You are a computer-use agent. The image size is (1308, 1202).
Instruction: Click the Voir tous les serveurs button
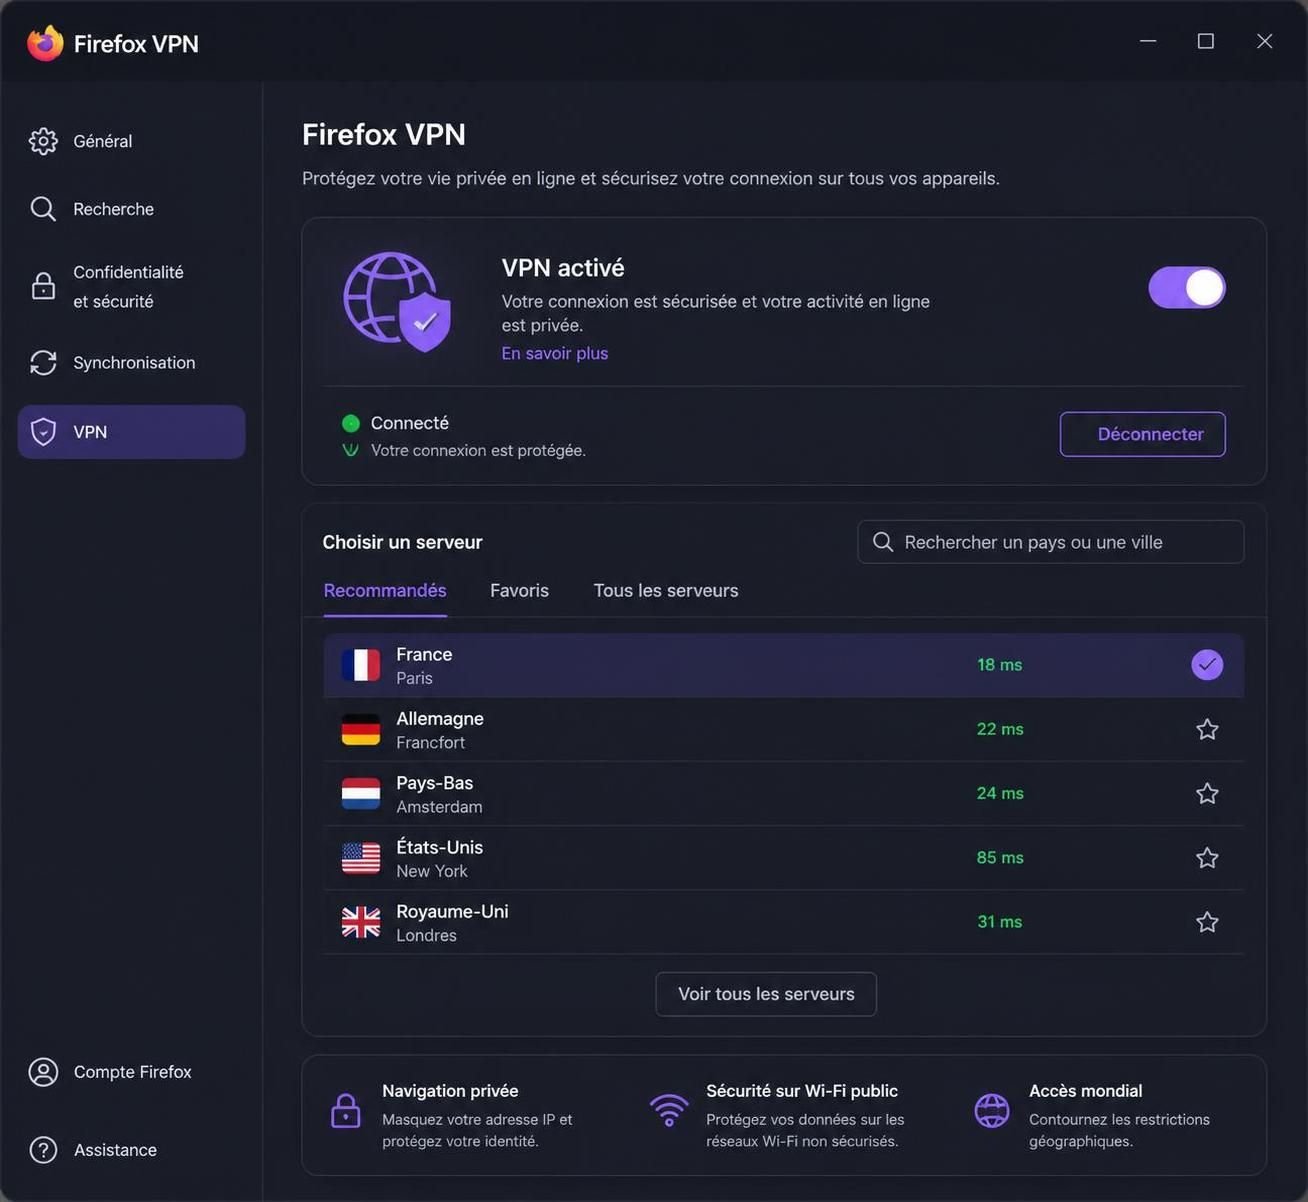(x=766, y=994)
